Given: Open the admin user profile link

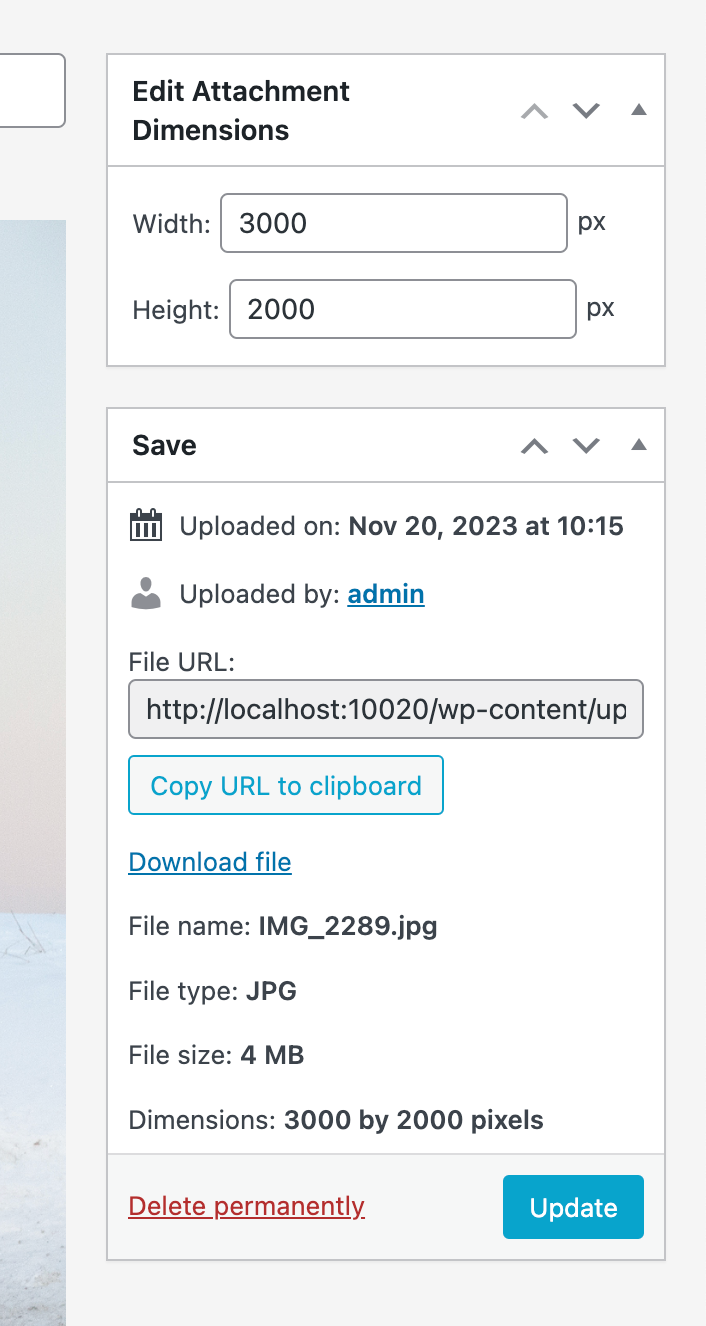Looking at the screenshot, I should coord(386,593).
